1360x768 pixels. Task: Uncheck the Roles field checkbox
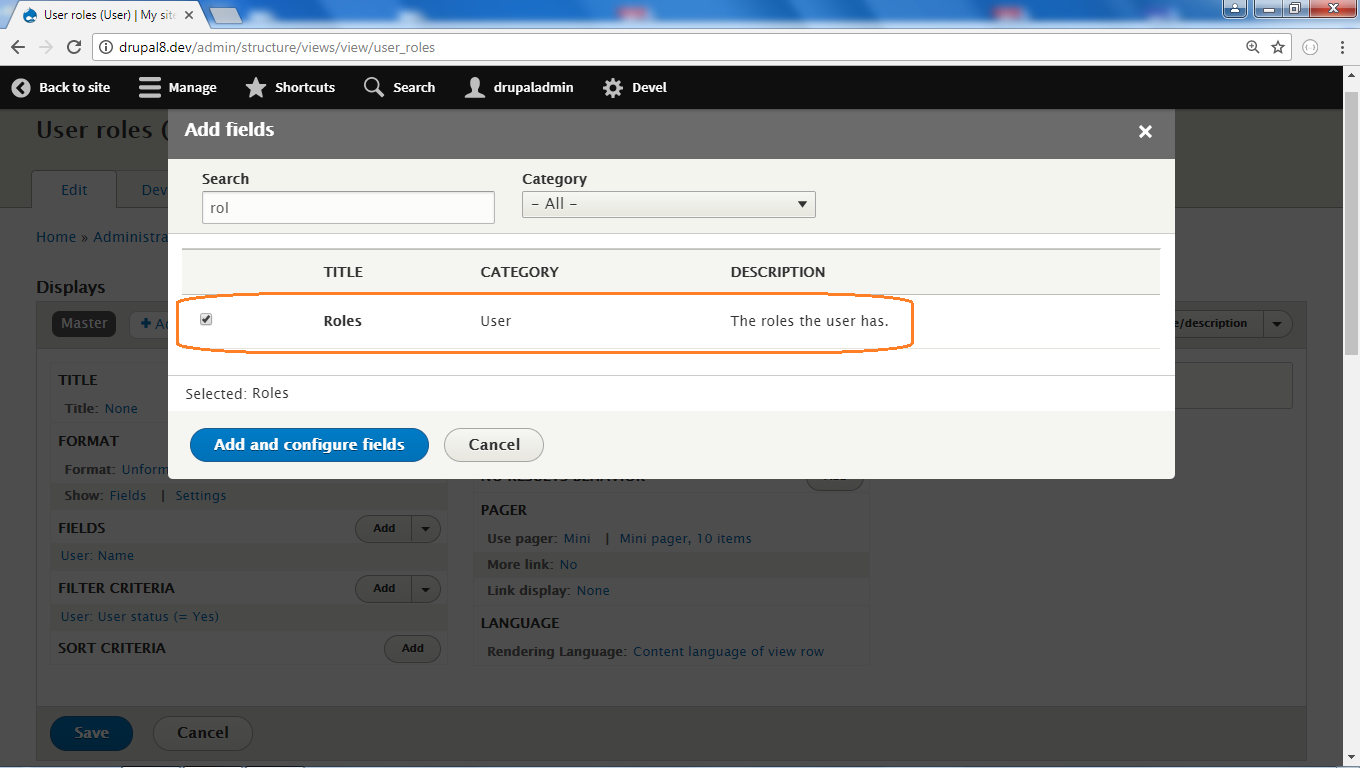coord(206,319)
